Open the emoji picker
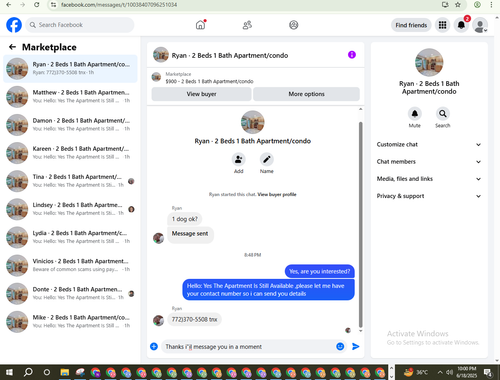500x380 pixels. (x=340, y=346)
